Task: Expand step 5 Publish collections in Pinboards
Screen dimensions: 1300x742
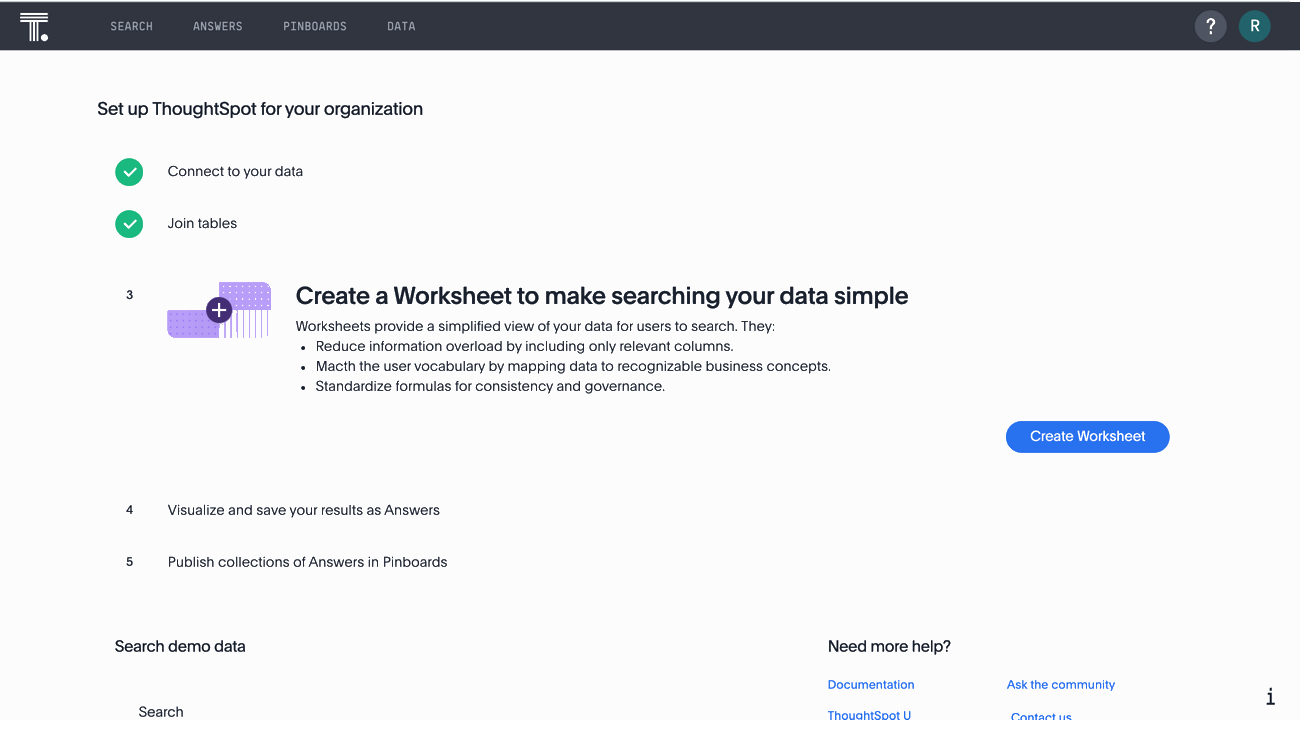Action: (x=307, y=562)
